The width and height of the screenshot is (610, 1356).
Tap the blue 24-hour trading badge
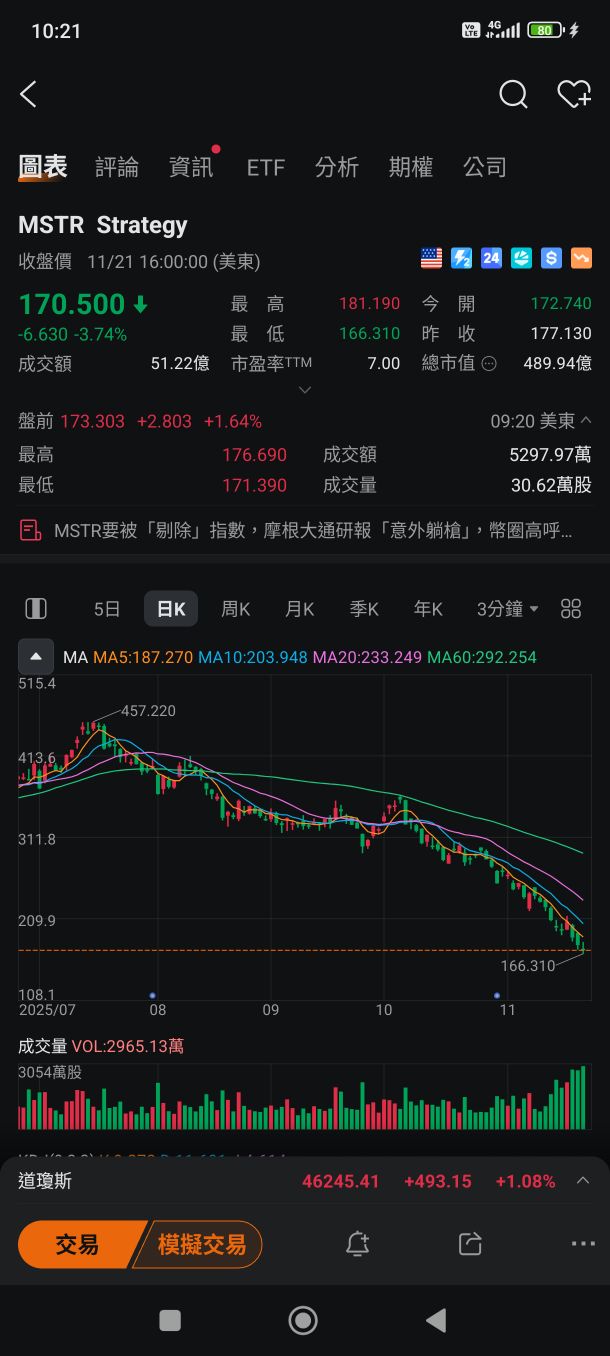pos(491,259)
